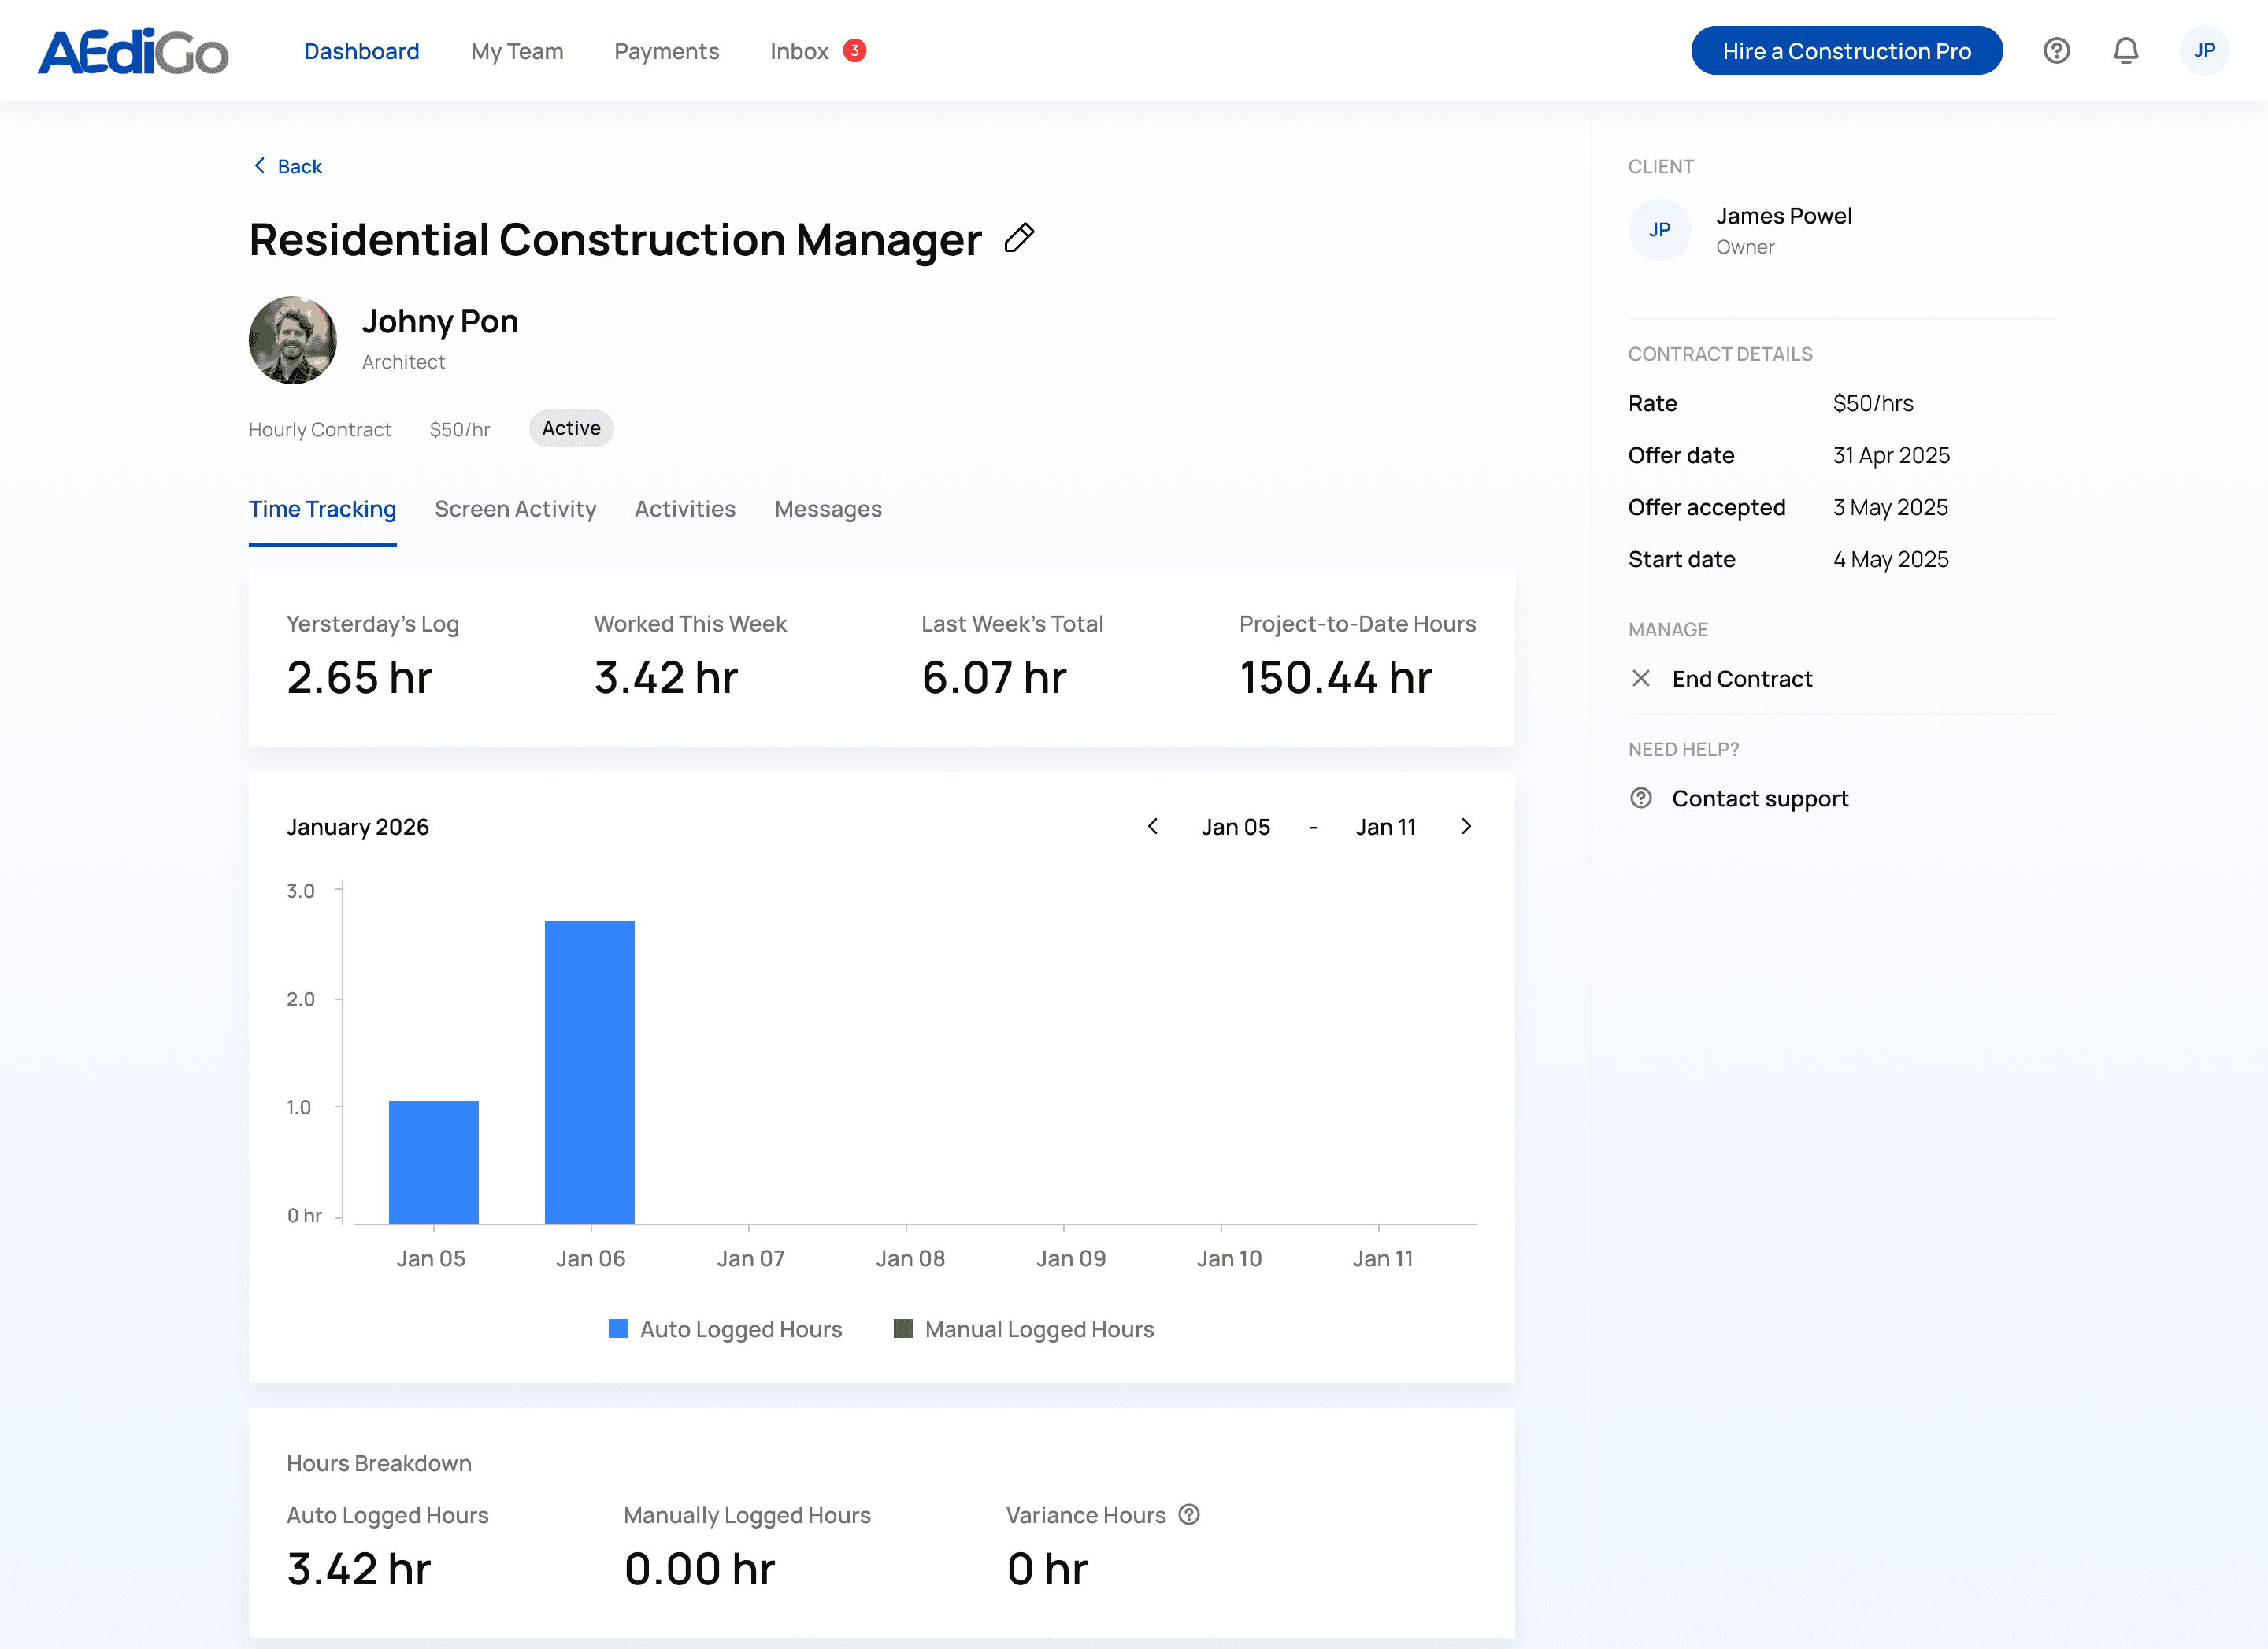Click the Johny Pon name heading
The height and width of the screenshot is (1649, 2268).
click(x=440, y=322)
